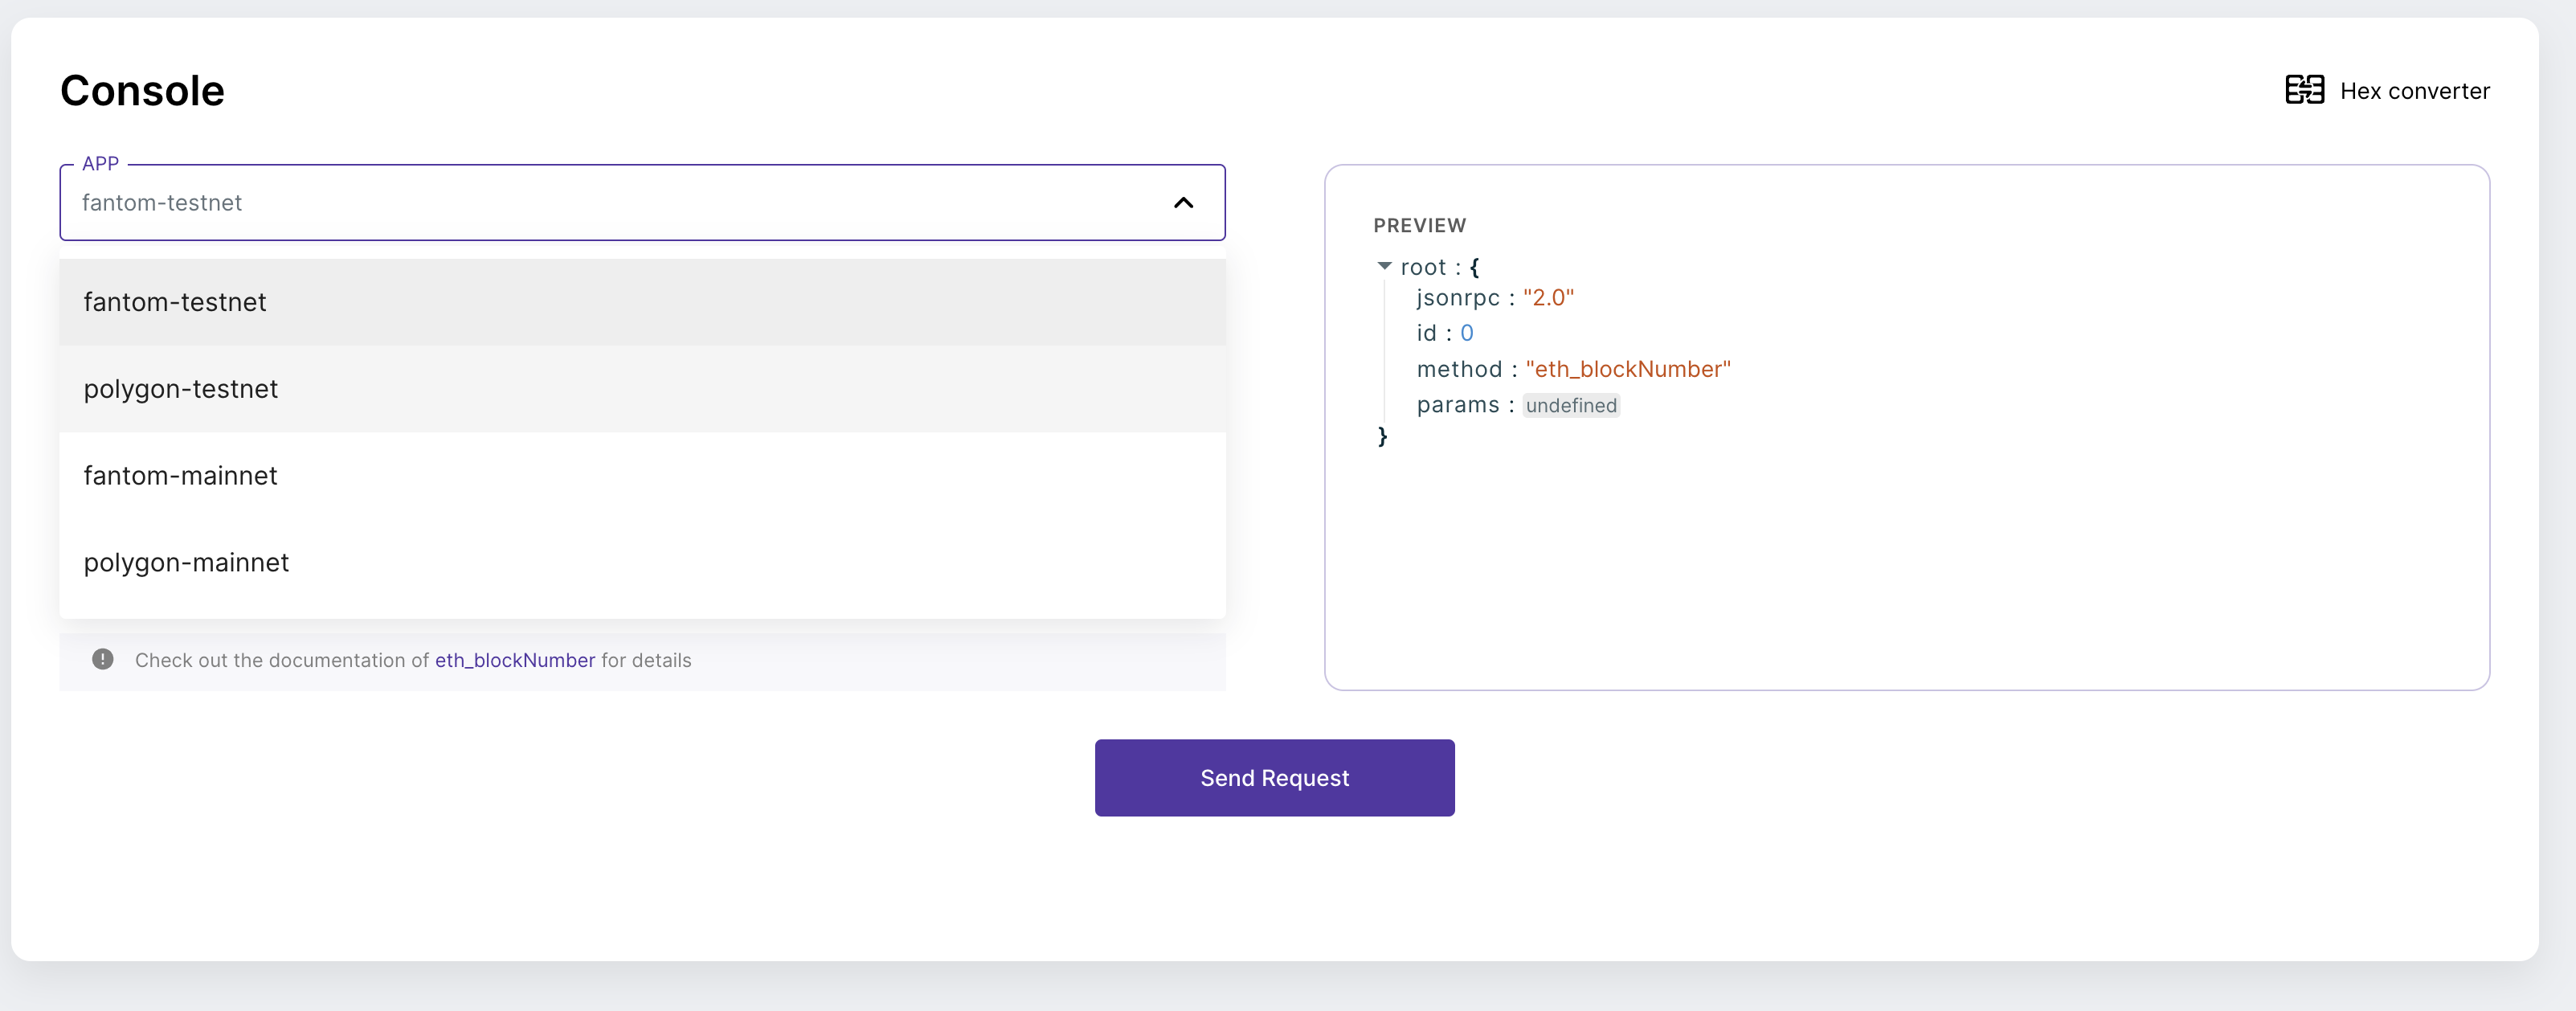Viewport: 2576px width, 1011px height.
Task: Open eth_blockNumber documentation link
Action: pyautogui.click(x=515, y=660)
